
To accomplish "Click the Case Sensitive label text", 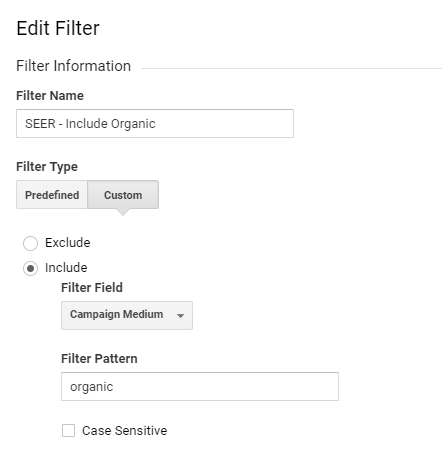I will tap(124, 431).
